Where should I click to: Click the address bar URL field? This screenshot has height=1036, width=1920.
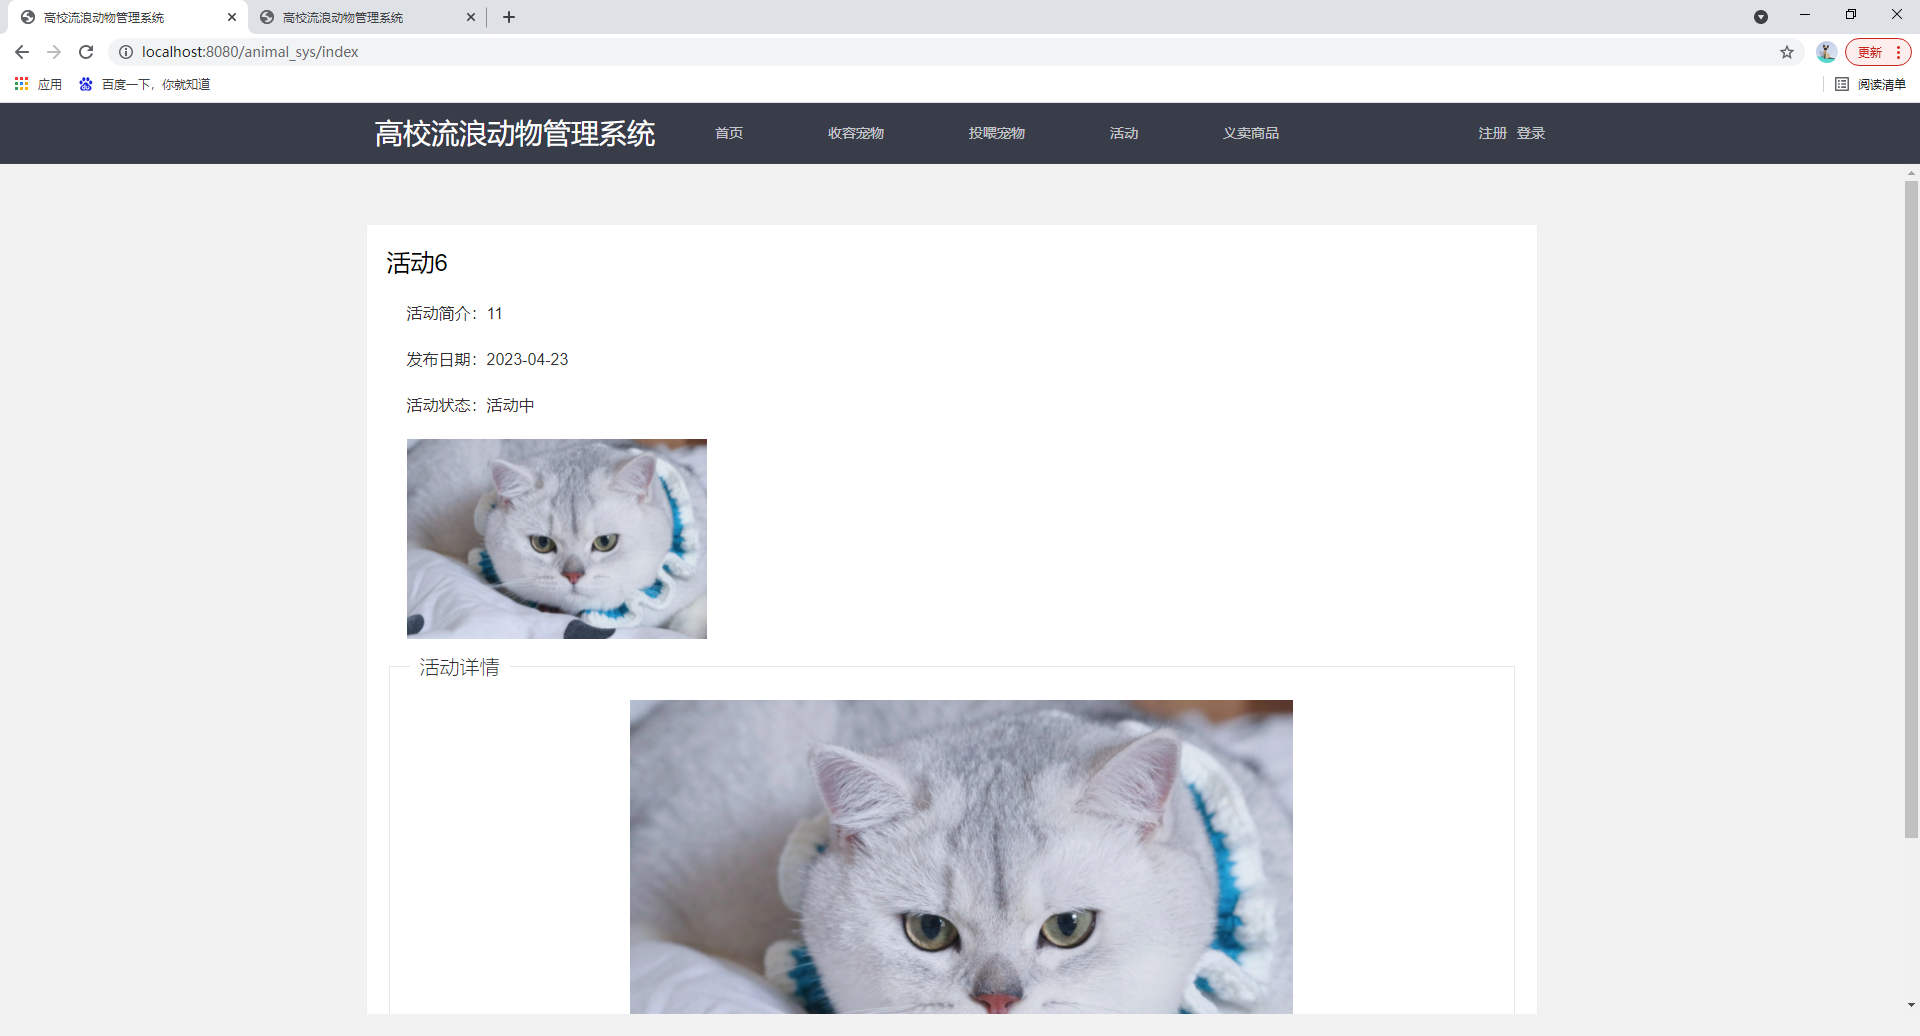(955, 52)
